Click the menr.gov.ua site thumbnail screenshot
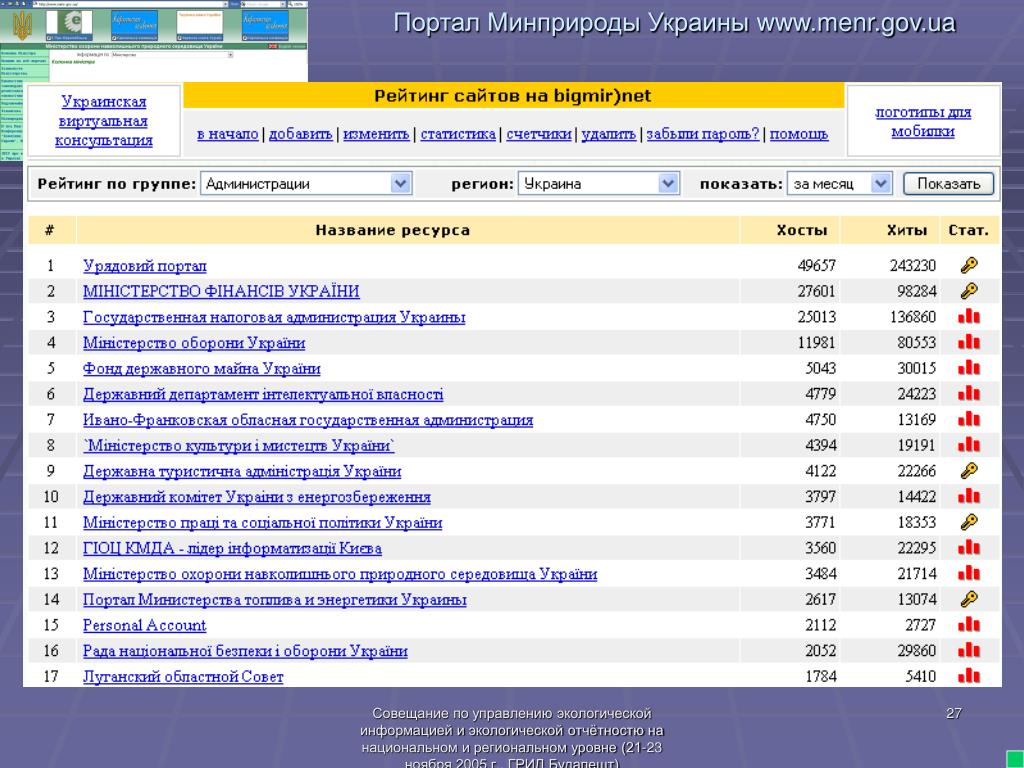Image resolution: width=1024 pixels, height=768 pixels. pos(153,40)
